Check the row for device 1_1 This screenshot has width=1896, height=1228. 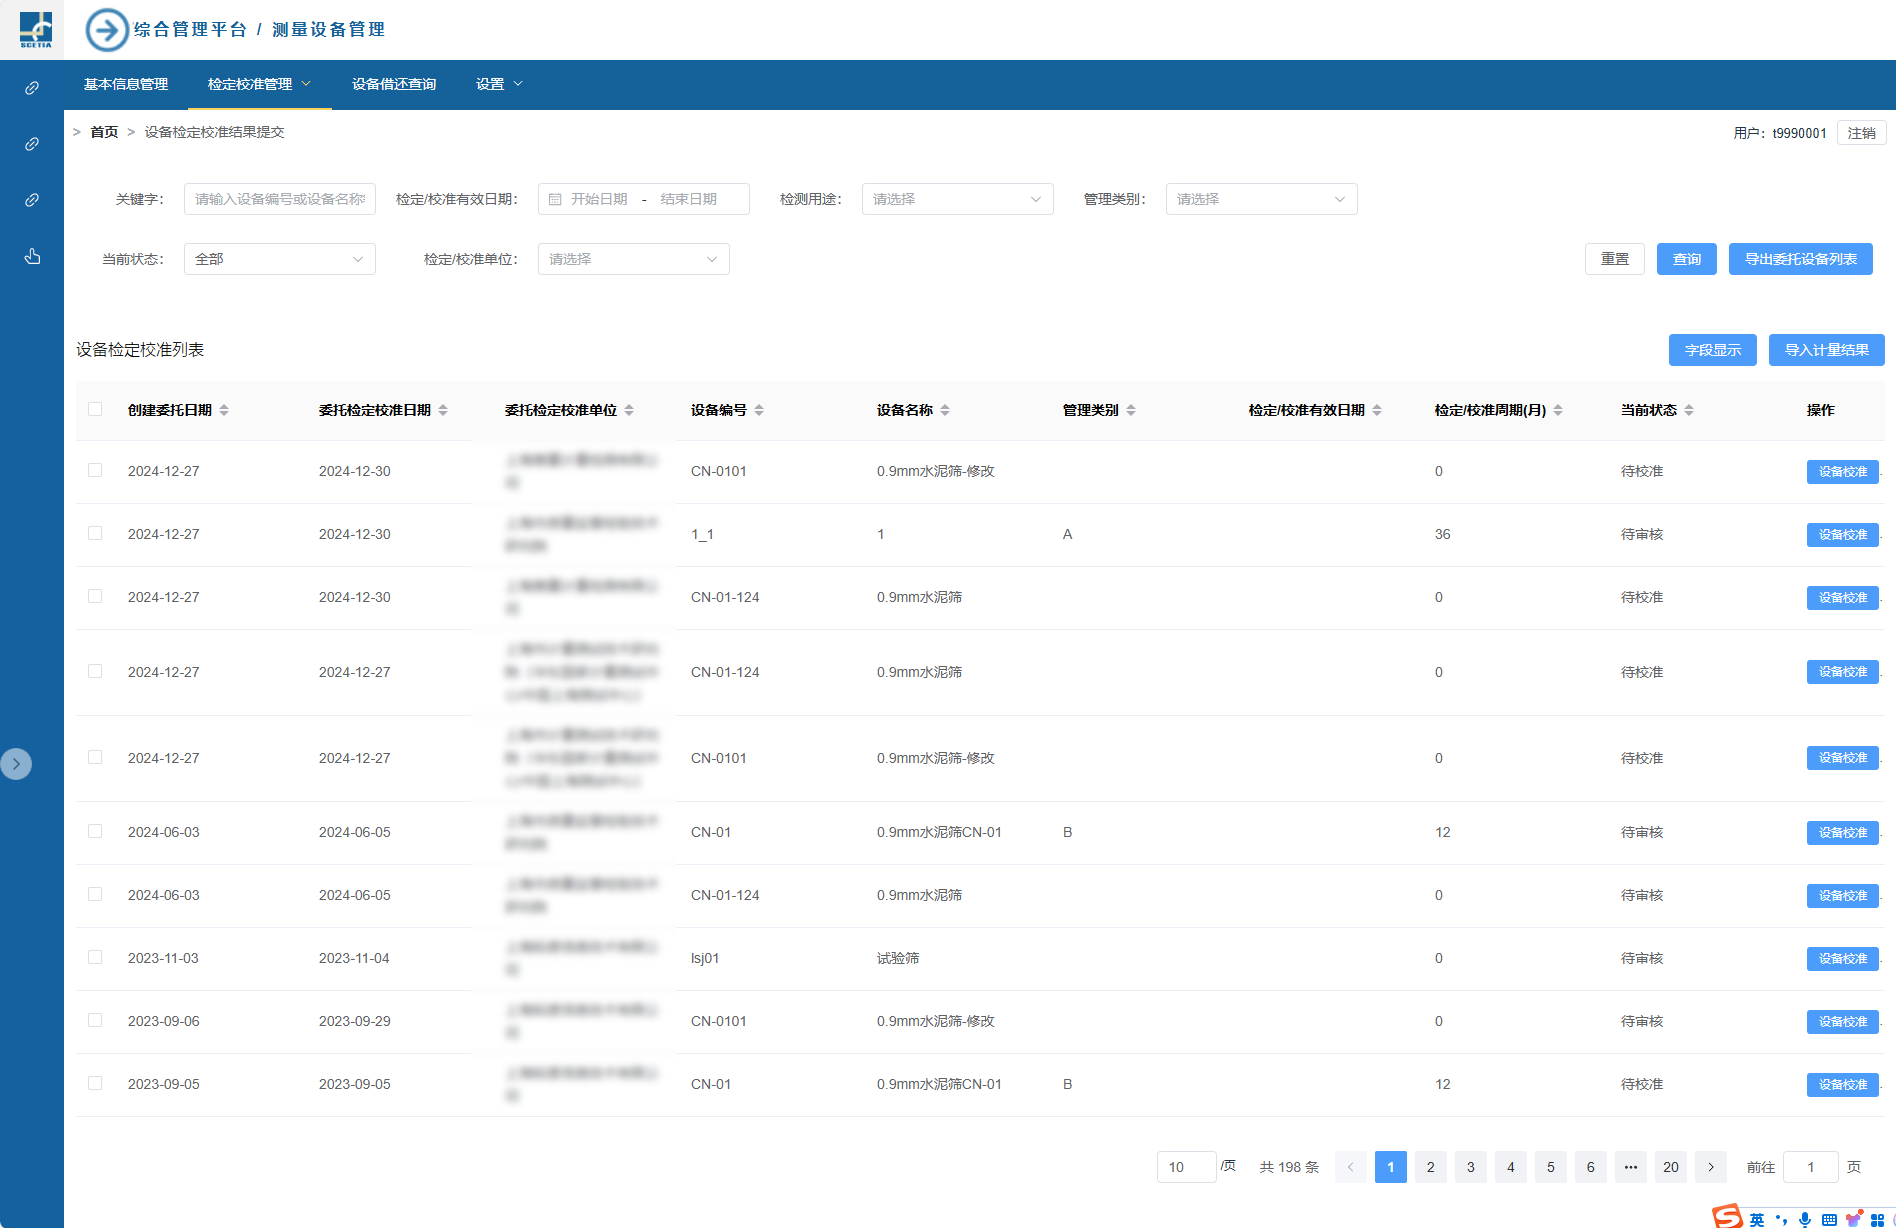point(95,533)
